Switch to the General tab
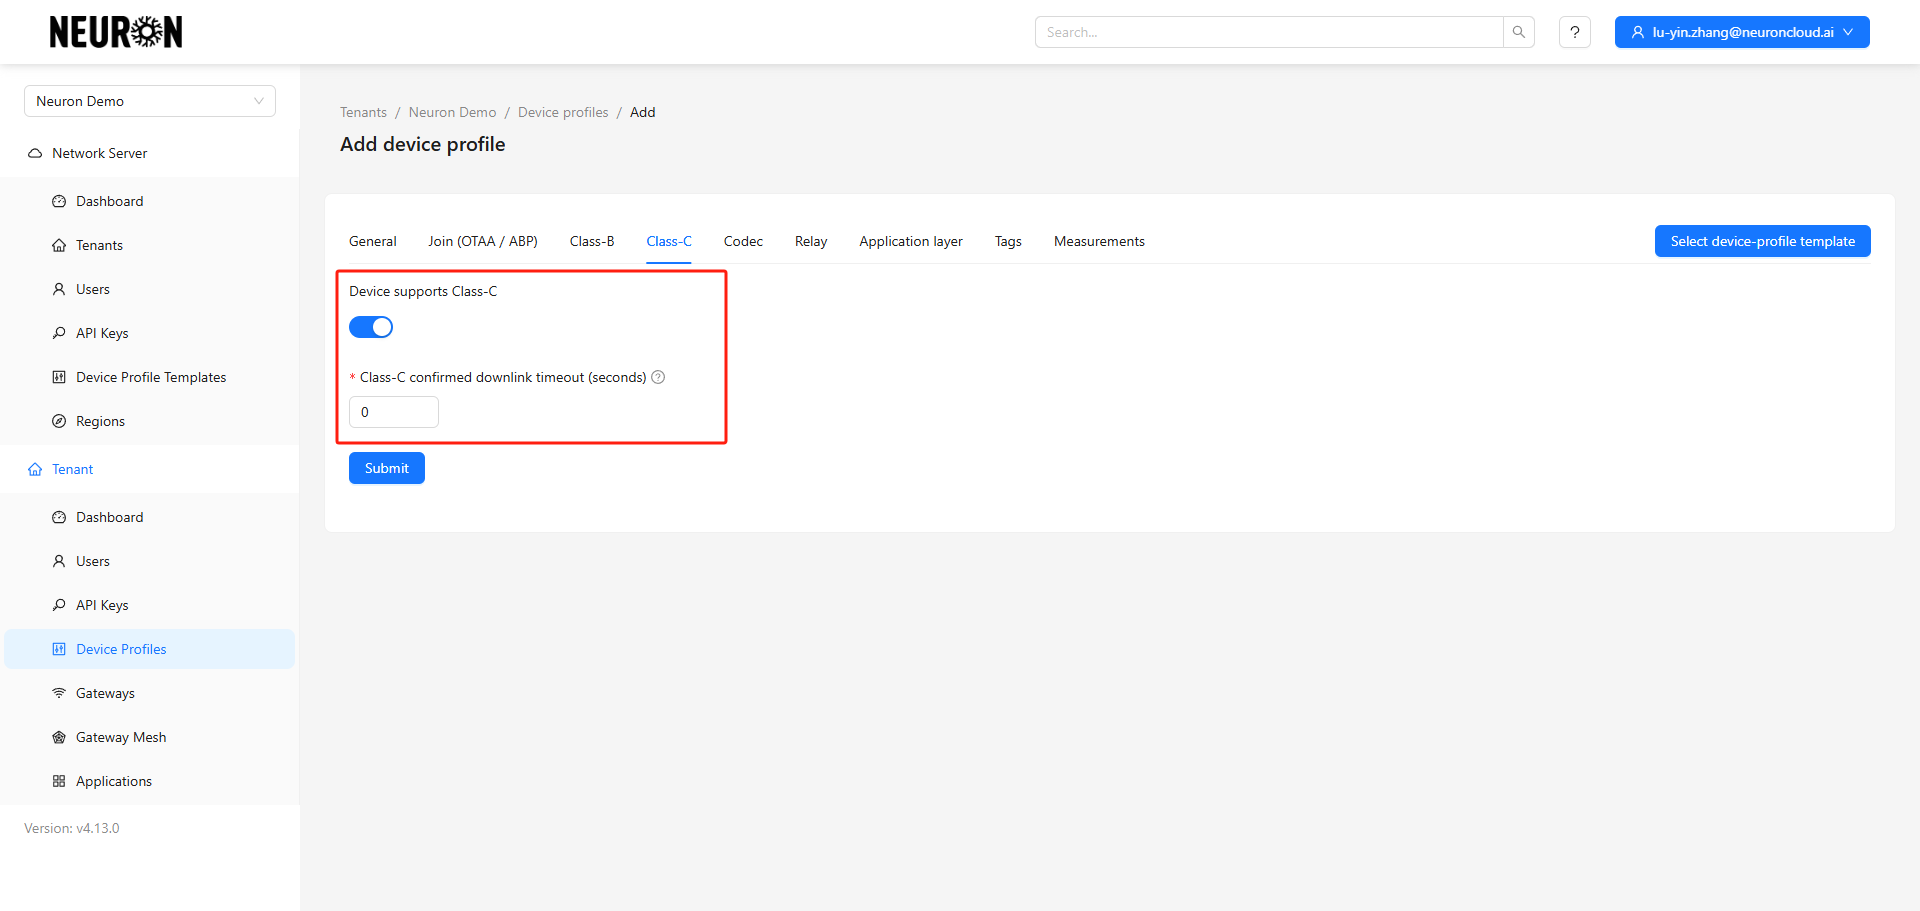The image size is (1920, 911). pyautogui.click(x=373, y=241)
